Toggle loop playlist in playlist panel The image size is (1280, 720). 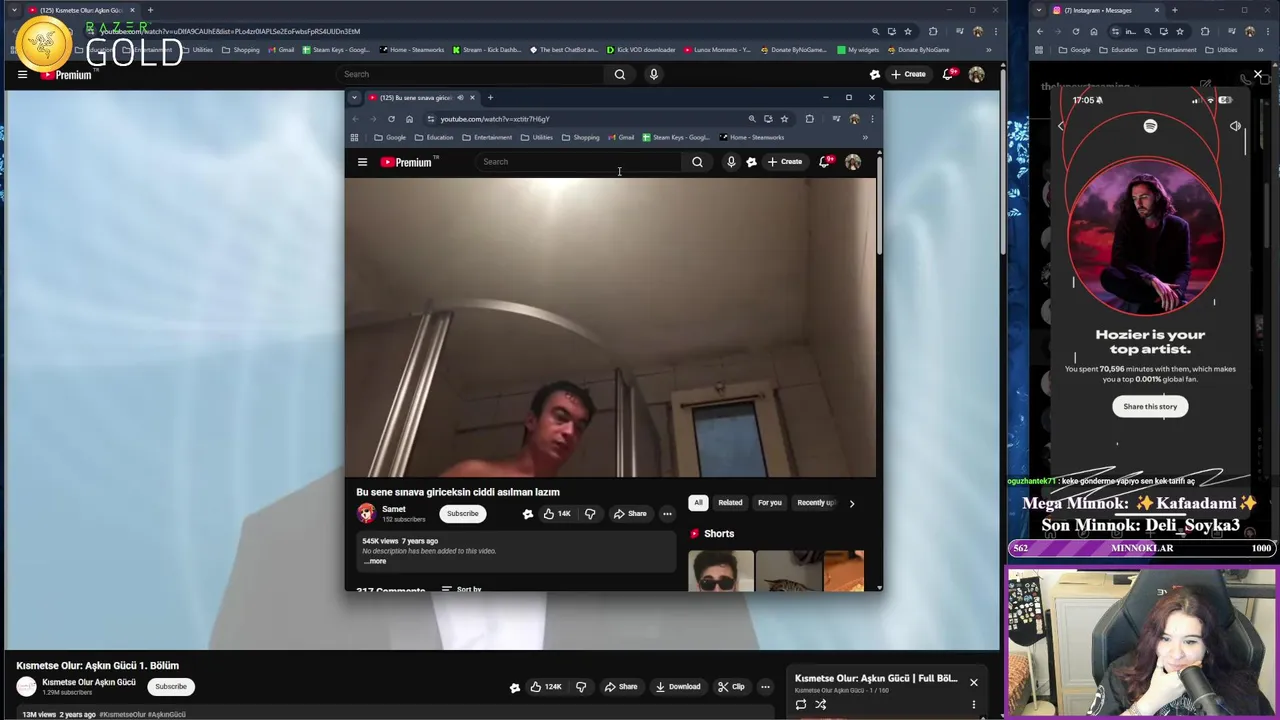click(x=800, y=705)
